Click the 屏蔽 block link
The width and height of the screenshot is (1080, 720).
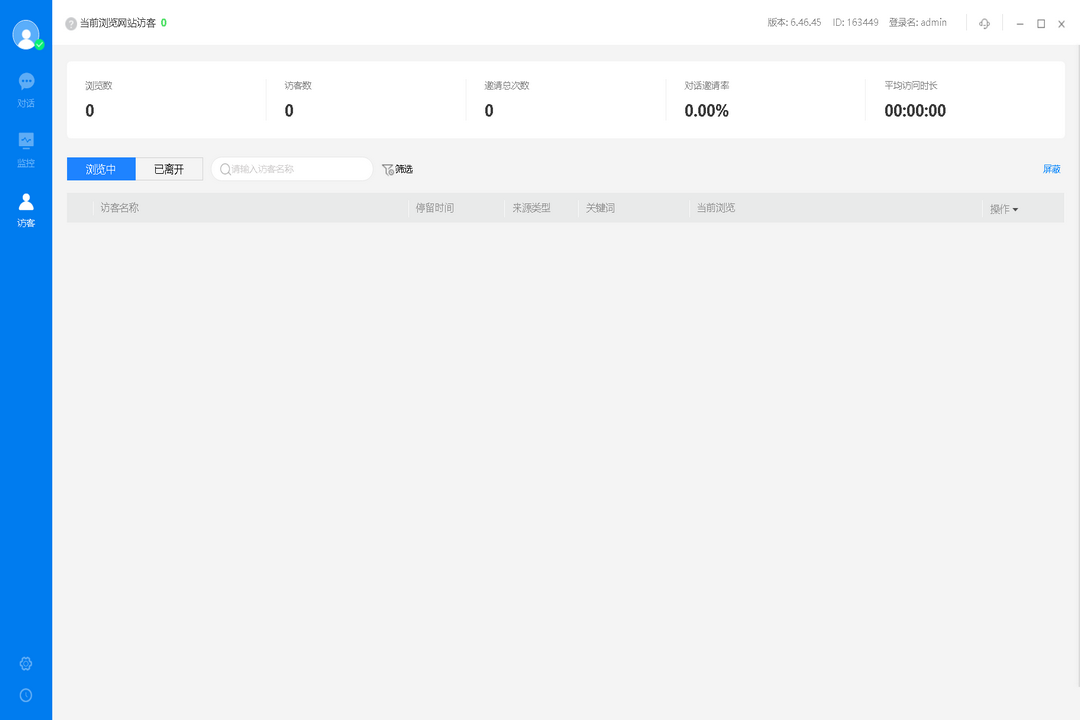pyautogui.click(x=1051, y=169)
